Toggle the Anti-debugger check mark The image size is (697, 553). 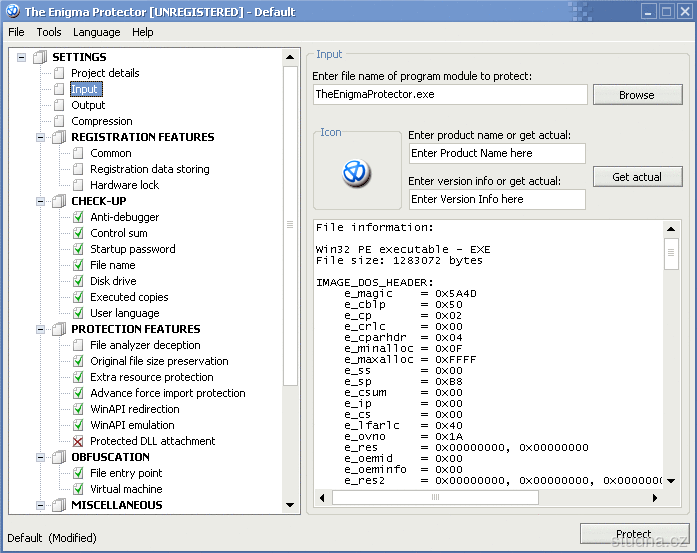[78, 217]
